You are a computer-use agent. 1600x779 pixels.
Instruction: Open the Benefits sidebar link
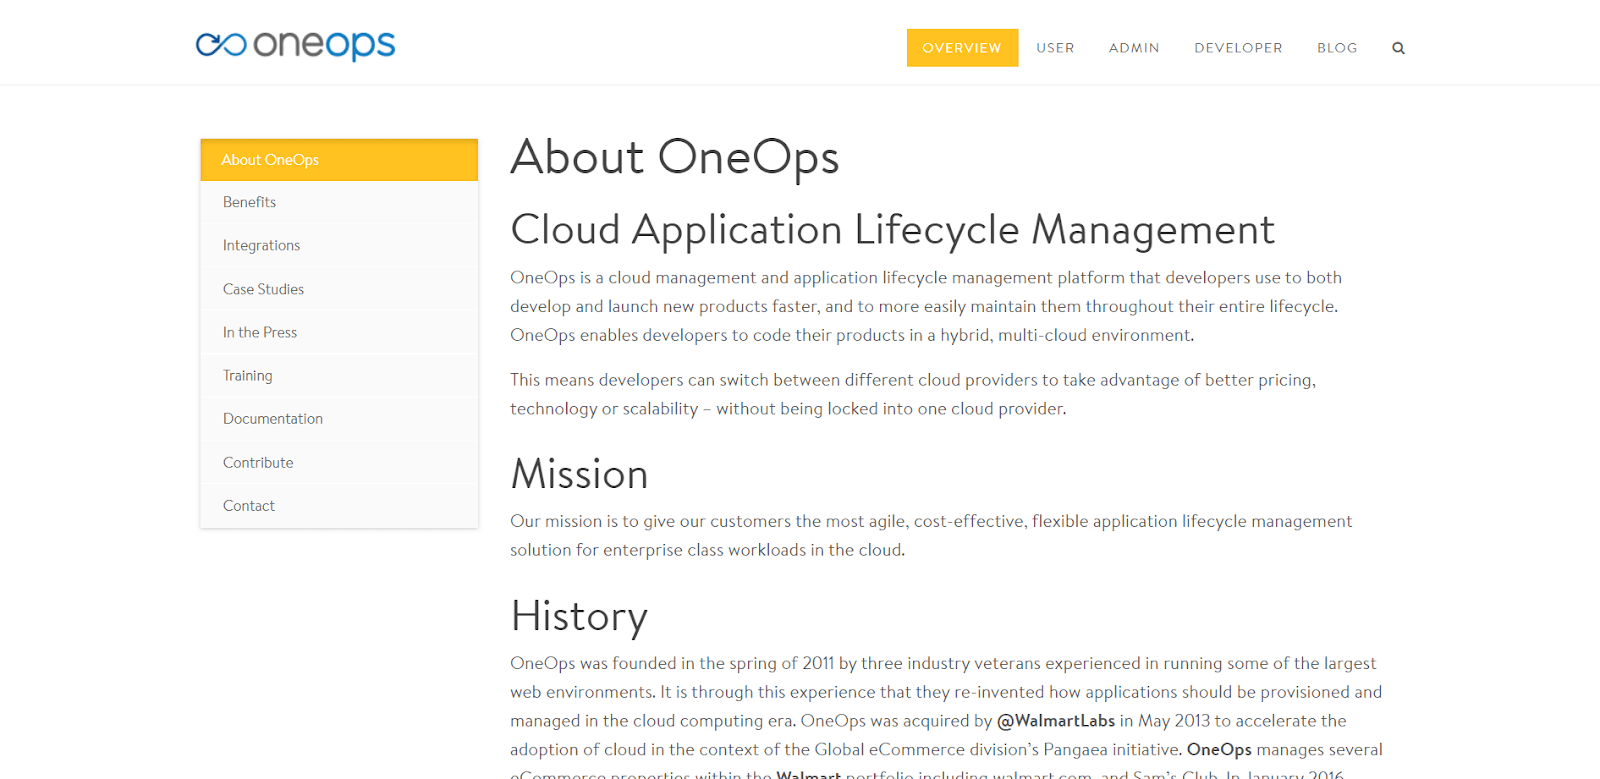[x=339, y=202]
